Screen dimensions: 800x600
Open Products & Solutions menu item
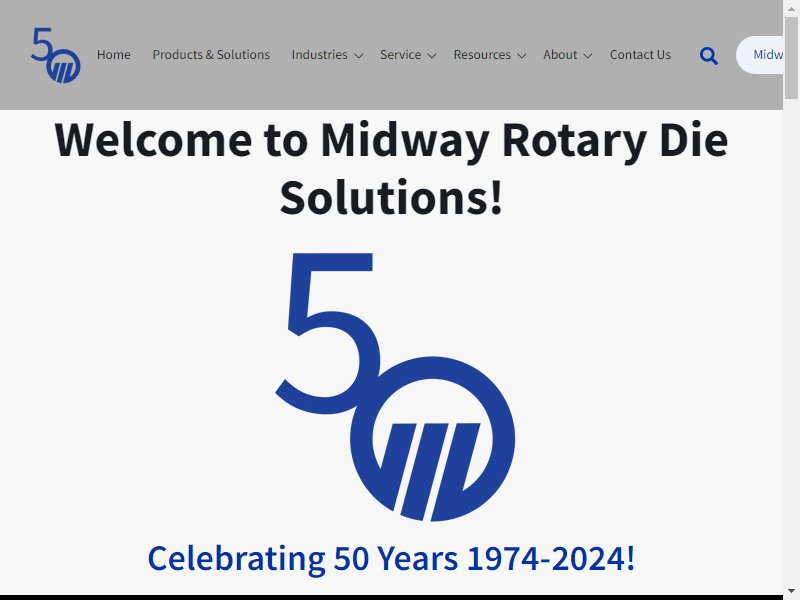pos(211,55)
